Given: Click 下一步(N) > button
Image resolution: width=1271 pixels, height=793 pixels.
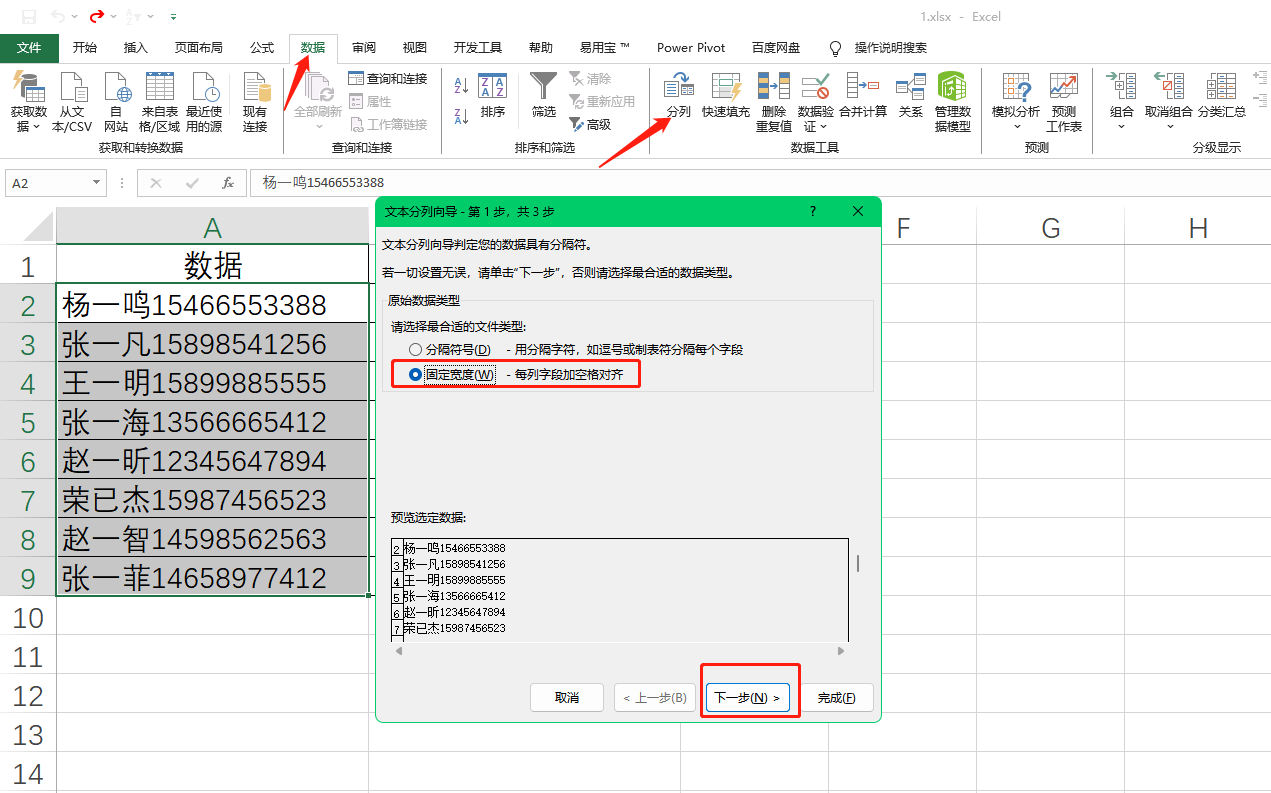Looking at the screenshot, I should coord(747,697).
